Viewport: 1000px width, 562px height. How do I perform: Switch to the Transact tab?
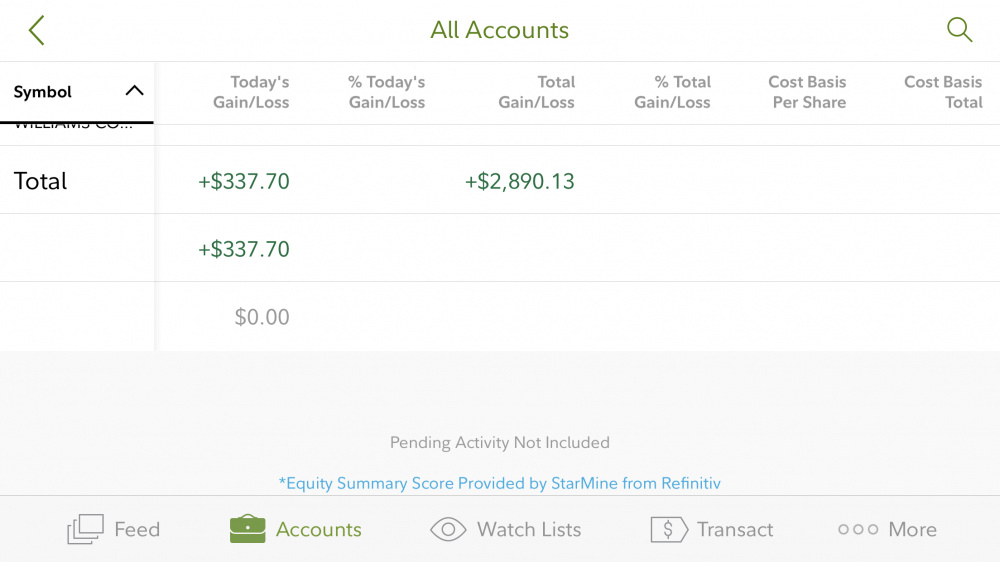tap(735, 529)
